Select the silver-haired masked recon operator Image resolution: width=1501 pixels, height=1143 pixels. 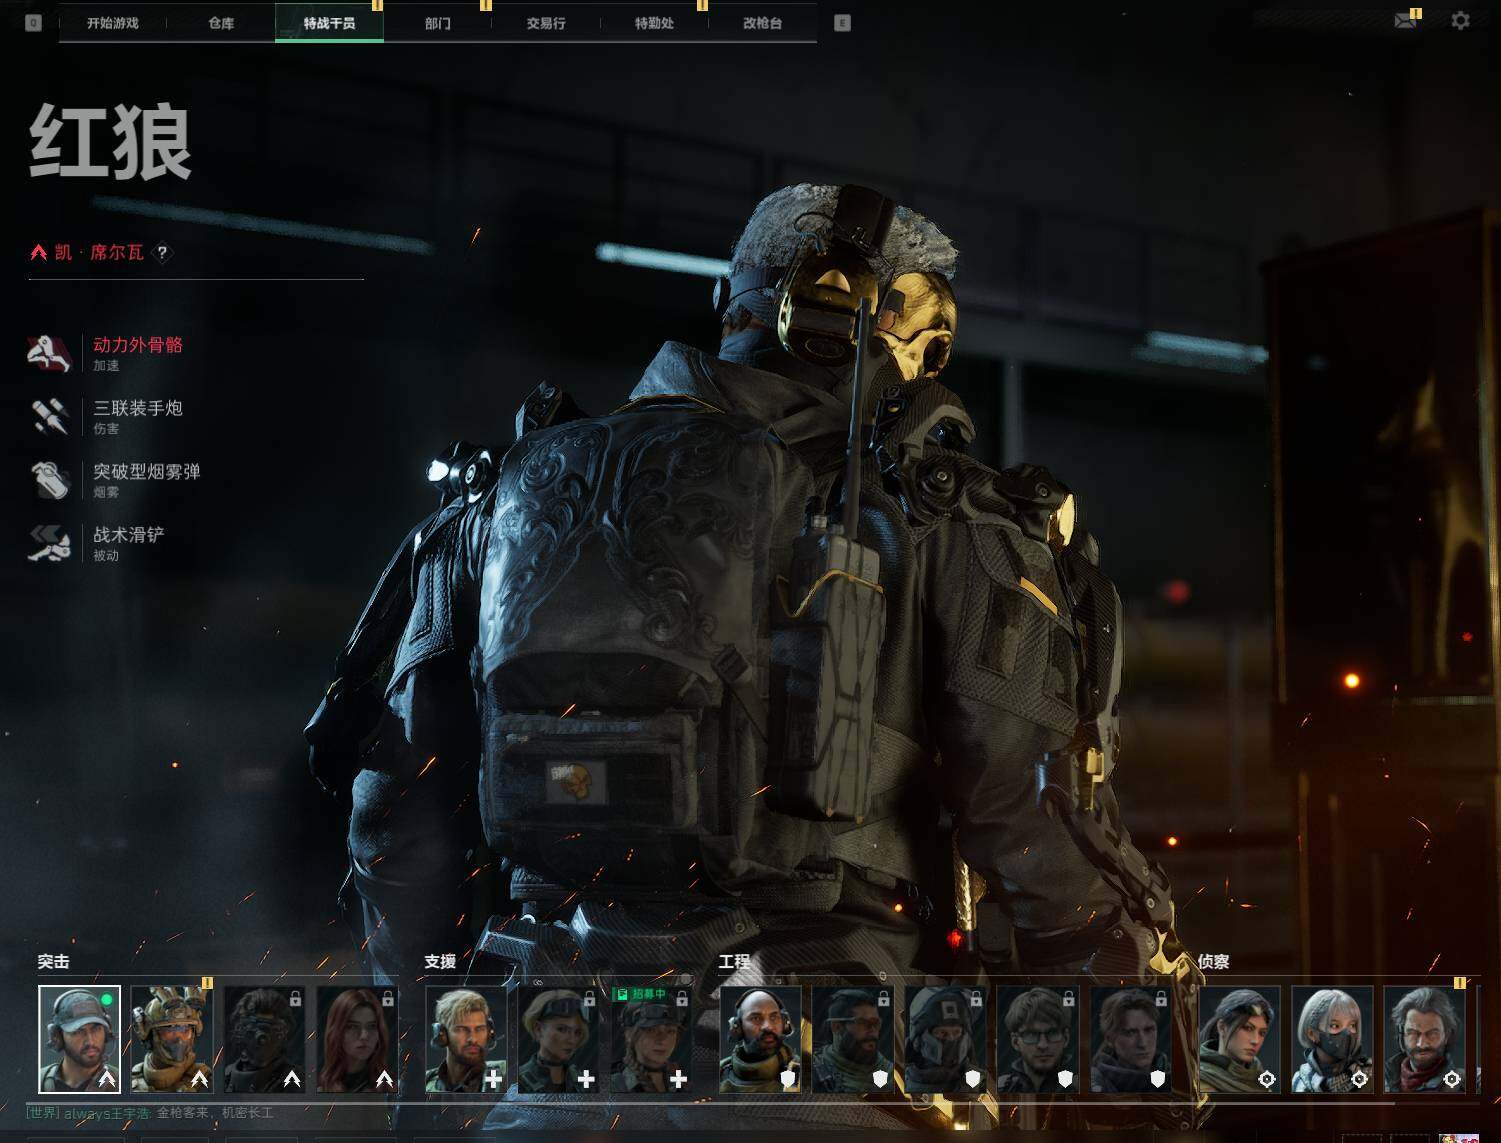pos(1331,1039)
